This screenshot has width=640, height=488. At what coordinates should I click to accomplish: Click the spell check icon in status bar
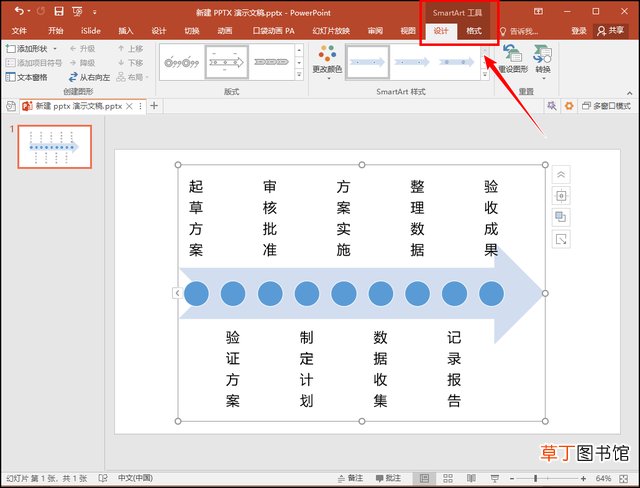103,478
